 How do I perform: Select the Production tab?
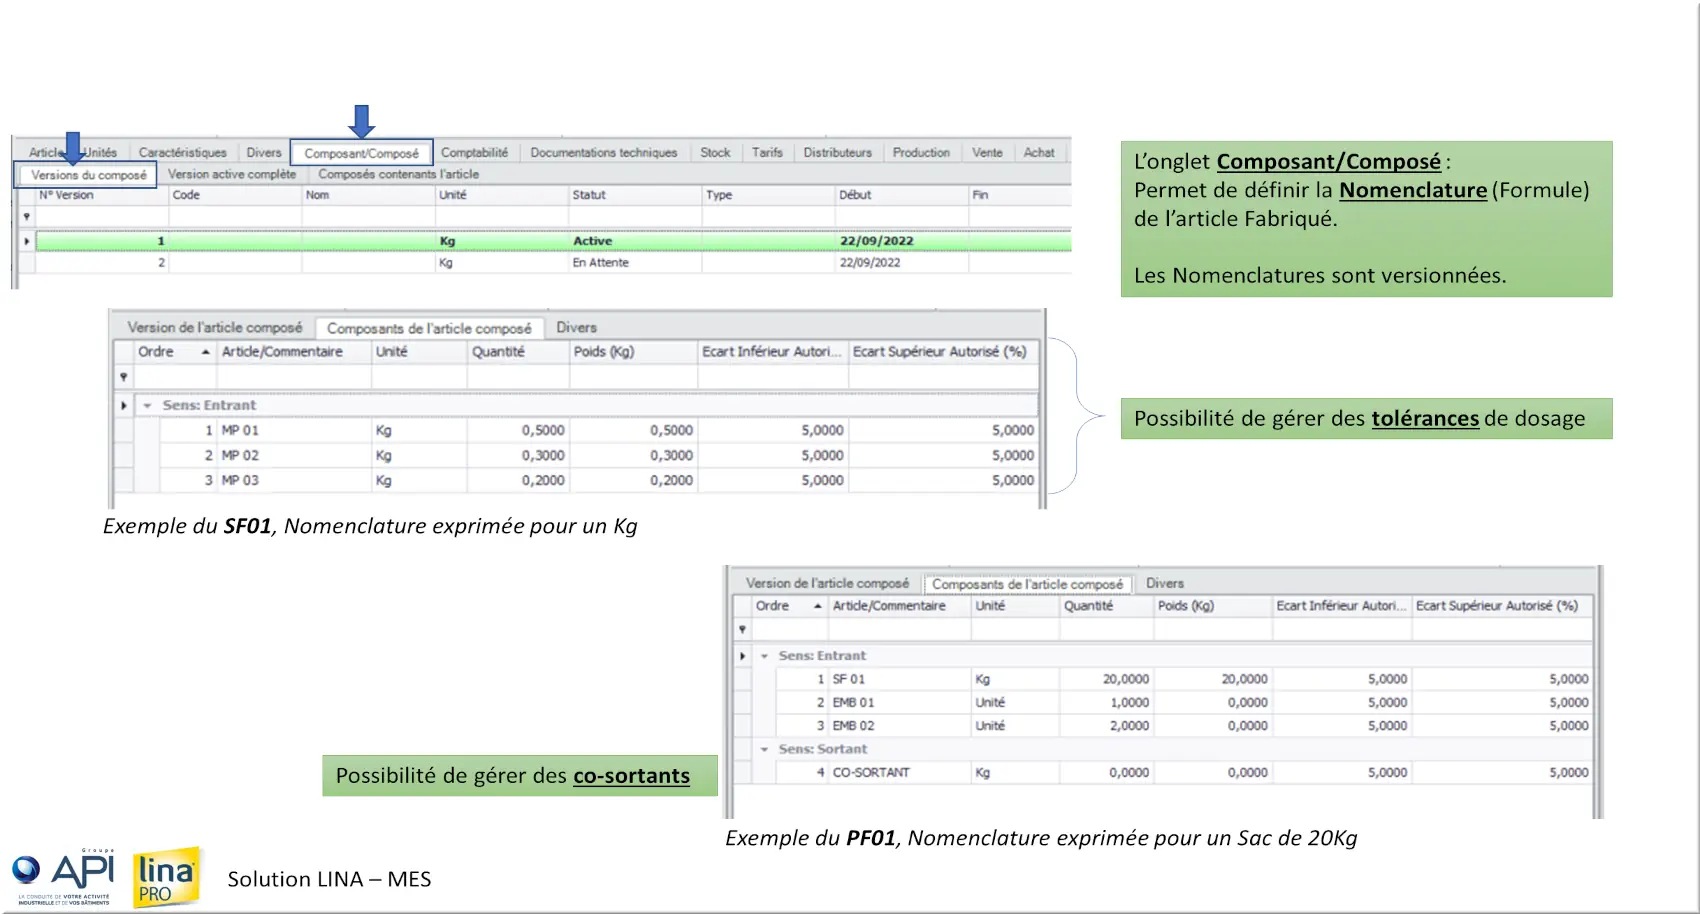921,153
